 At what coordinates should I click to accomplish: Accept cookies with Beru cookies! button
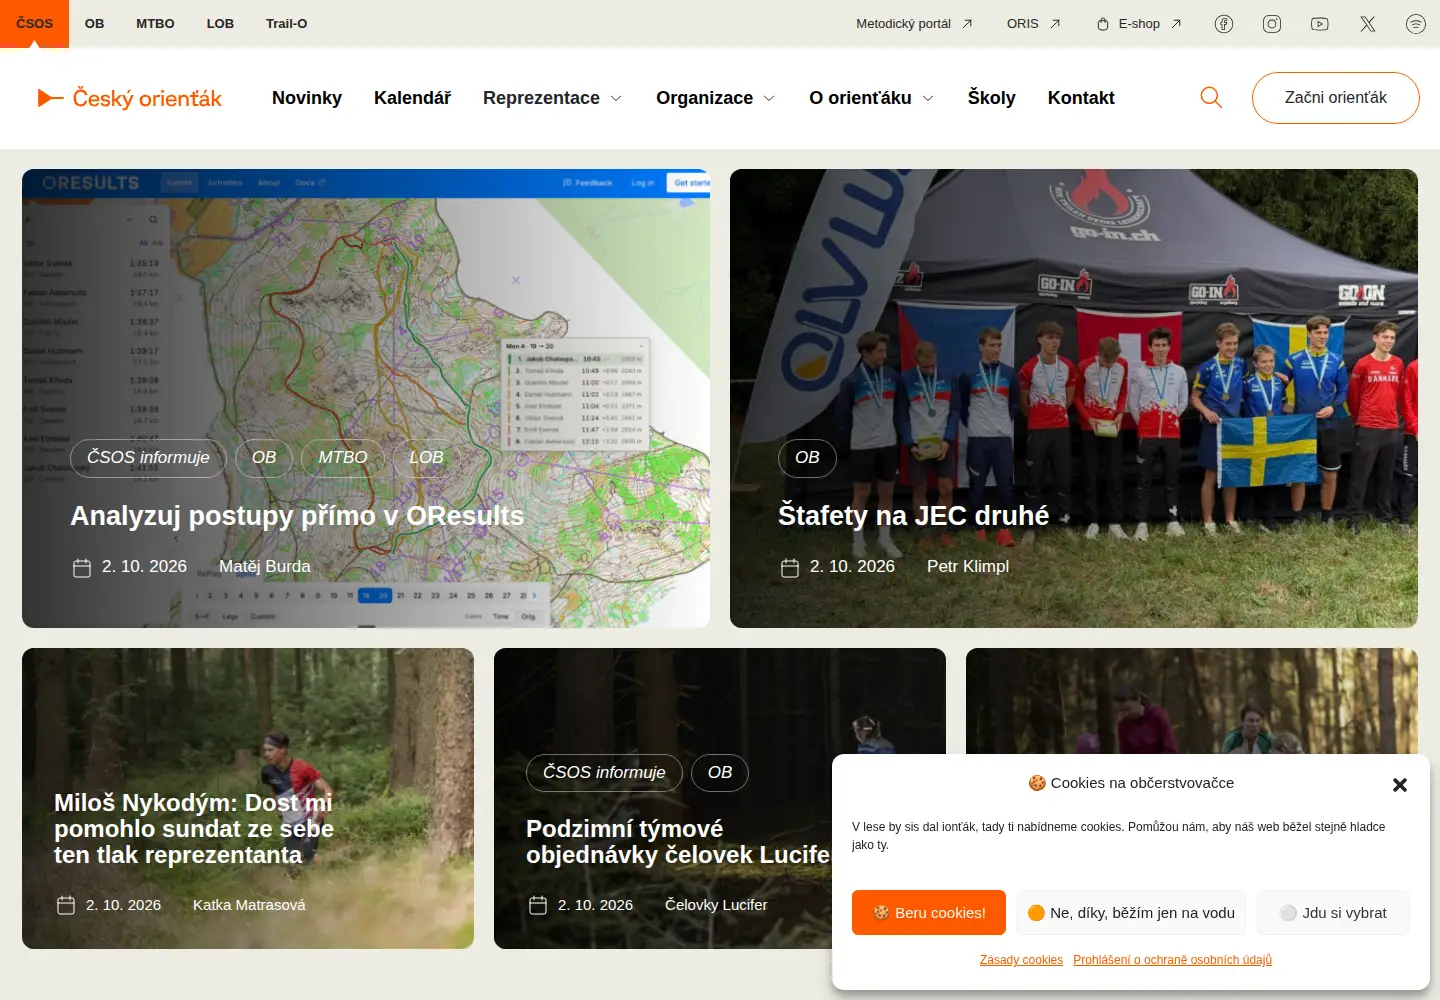(929, 913)
